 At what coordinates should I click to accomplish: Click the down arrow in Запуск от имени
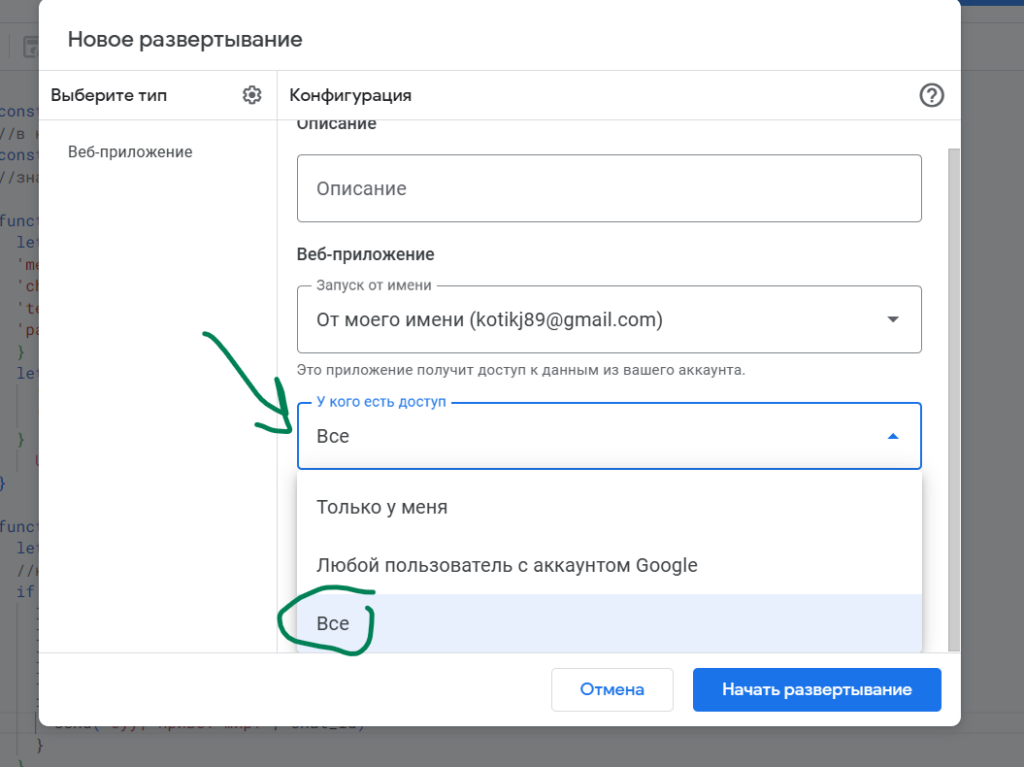tap(893, 319)
